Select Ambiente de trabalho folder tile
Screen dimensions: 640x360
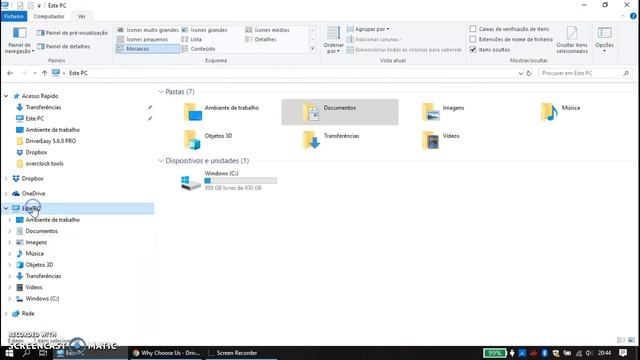tap(222, 112)
